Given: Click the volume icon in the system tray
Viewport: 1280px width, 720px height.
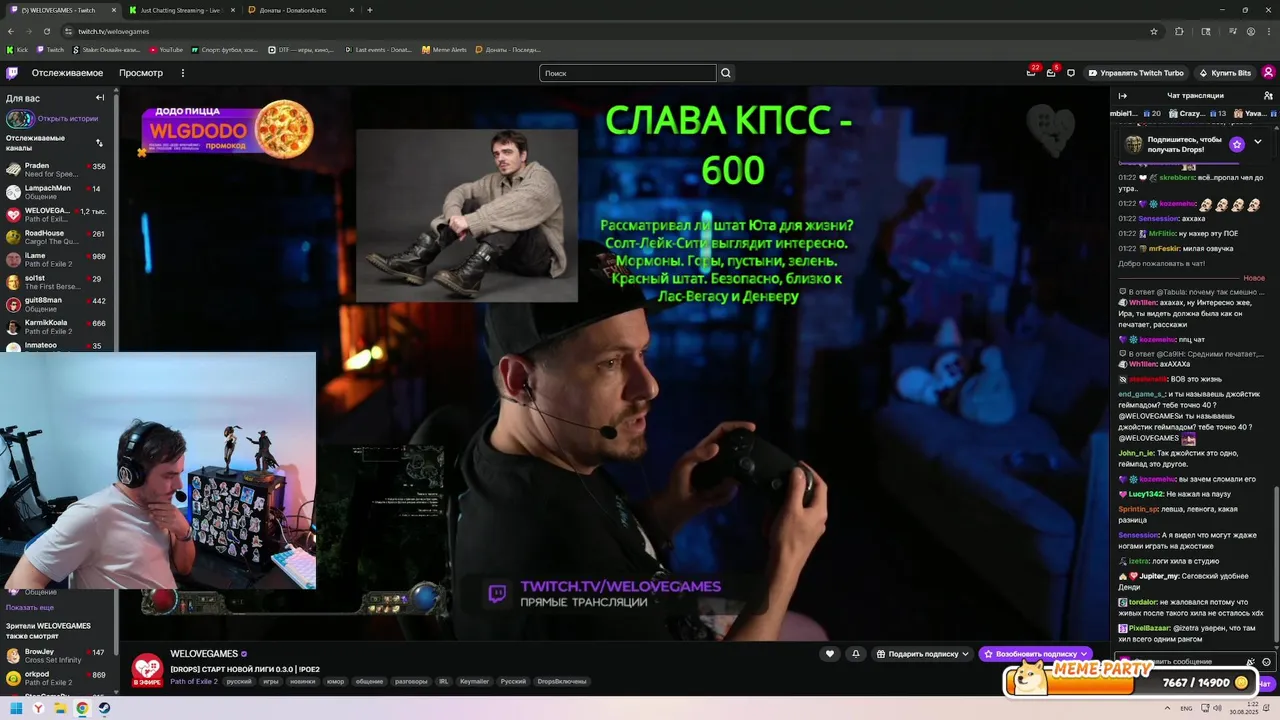Looking at the screenshot, I should [x=1217, y=708].
